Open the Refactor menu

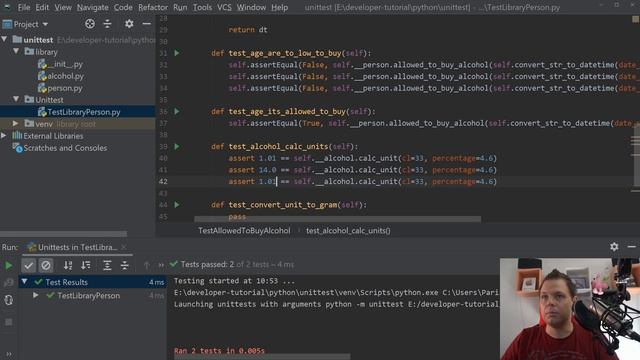click(153, 7)
